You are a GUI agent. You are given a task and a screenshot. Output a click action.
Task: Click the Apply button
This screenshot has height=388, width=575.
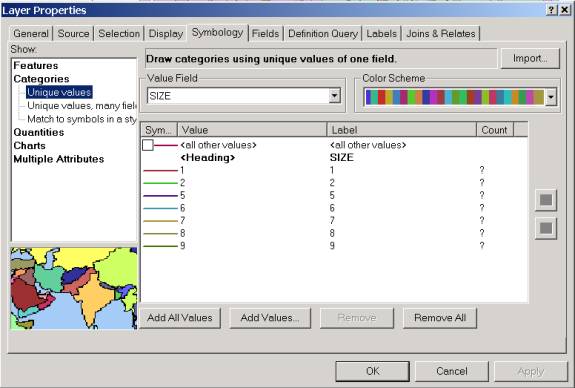pos(531,371)
